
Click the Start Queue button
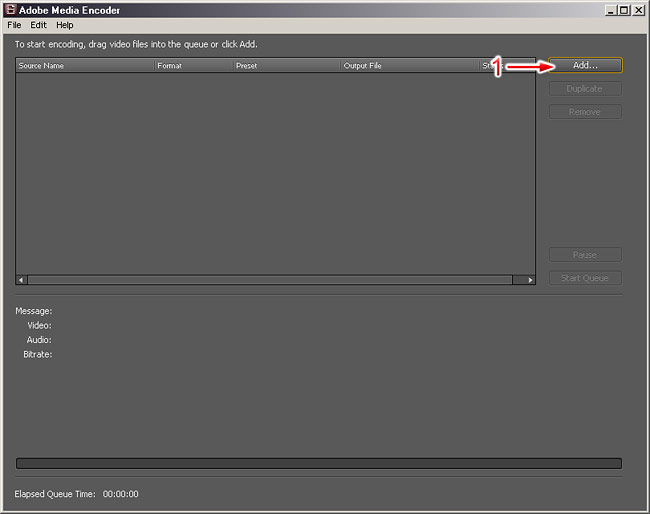tap(585, 278)
